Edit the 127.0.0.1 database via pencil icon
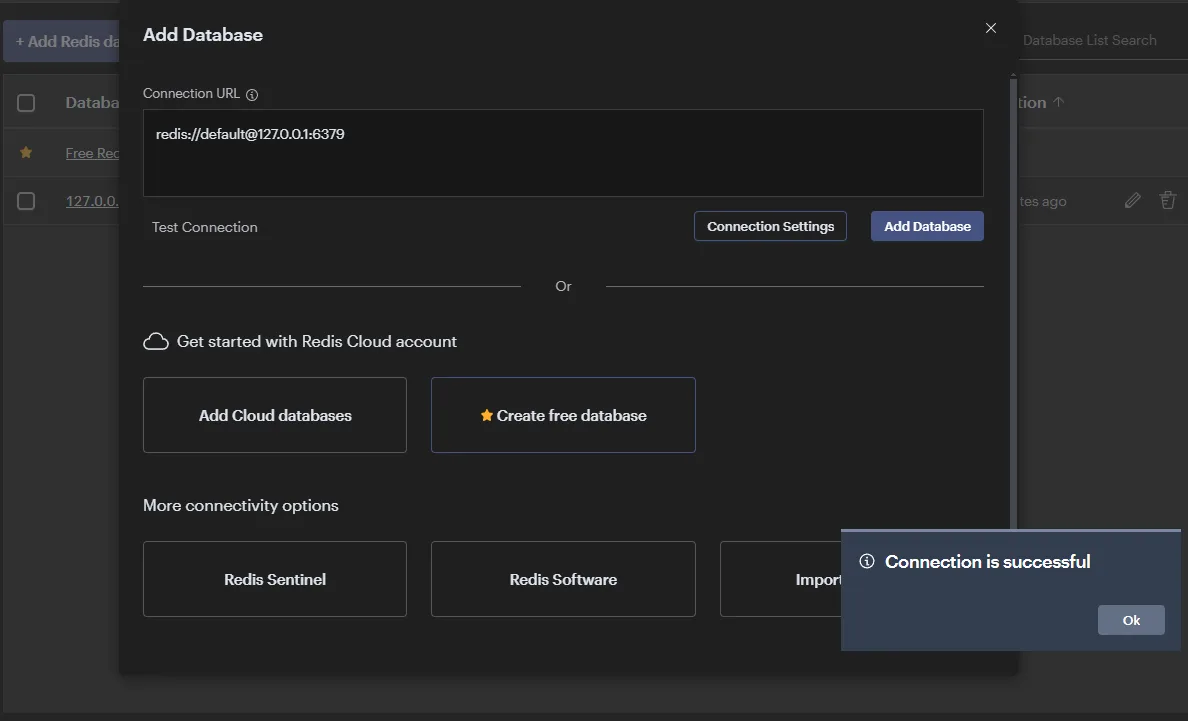This screenshot has height=721, width=1188. point(1132,201)
